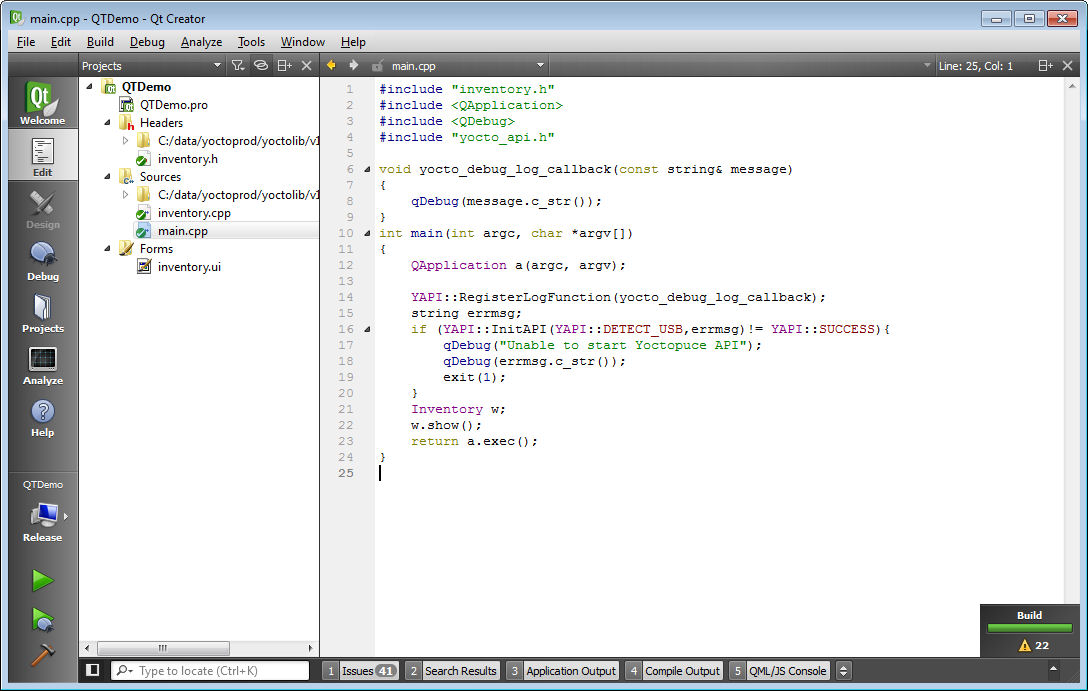
Task: Toggle the output pane visibility button
Action: point(91,670)
